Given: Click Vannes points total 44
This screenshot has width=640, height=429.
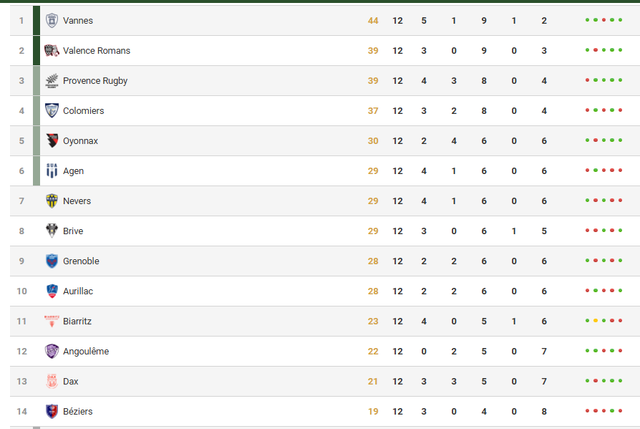Looking at the screenshot, I should [x=373, y=21].
